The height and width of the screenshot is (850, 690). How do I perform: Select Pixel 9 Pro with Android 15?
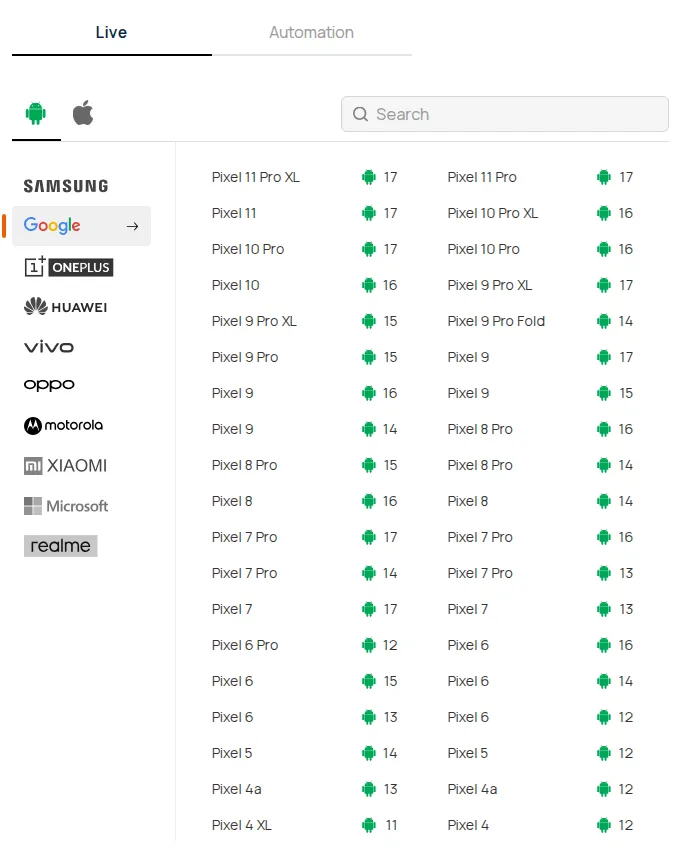click(x=244, y=357)
